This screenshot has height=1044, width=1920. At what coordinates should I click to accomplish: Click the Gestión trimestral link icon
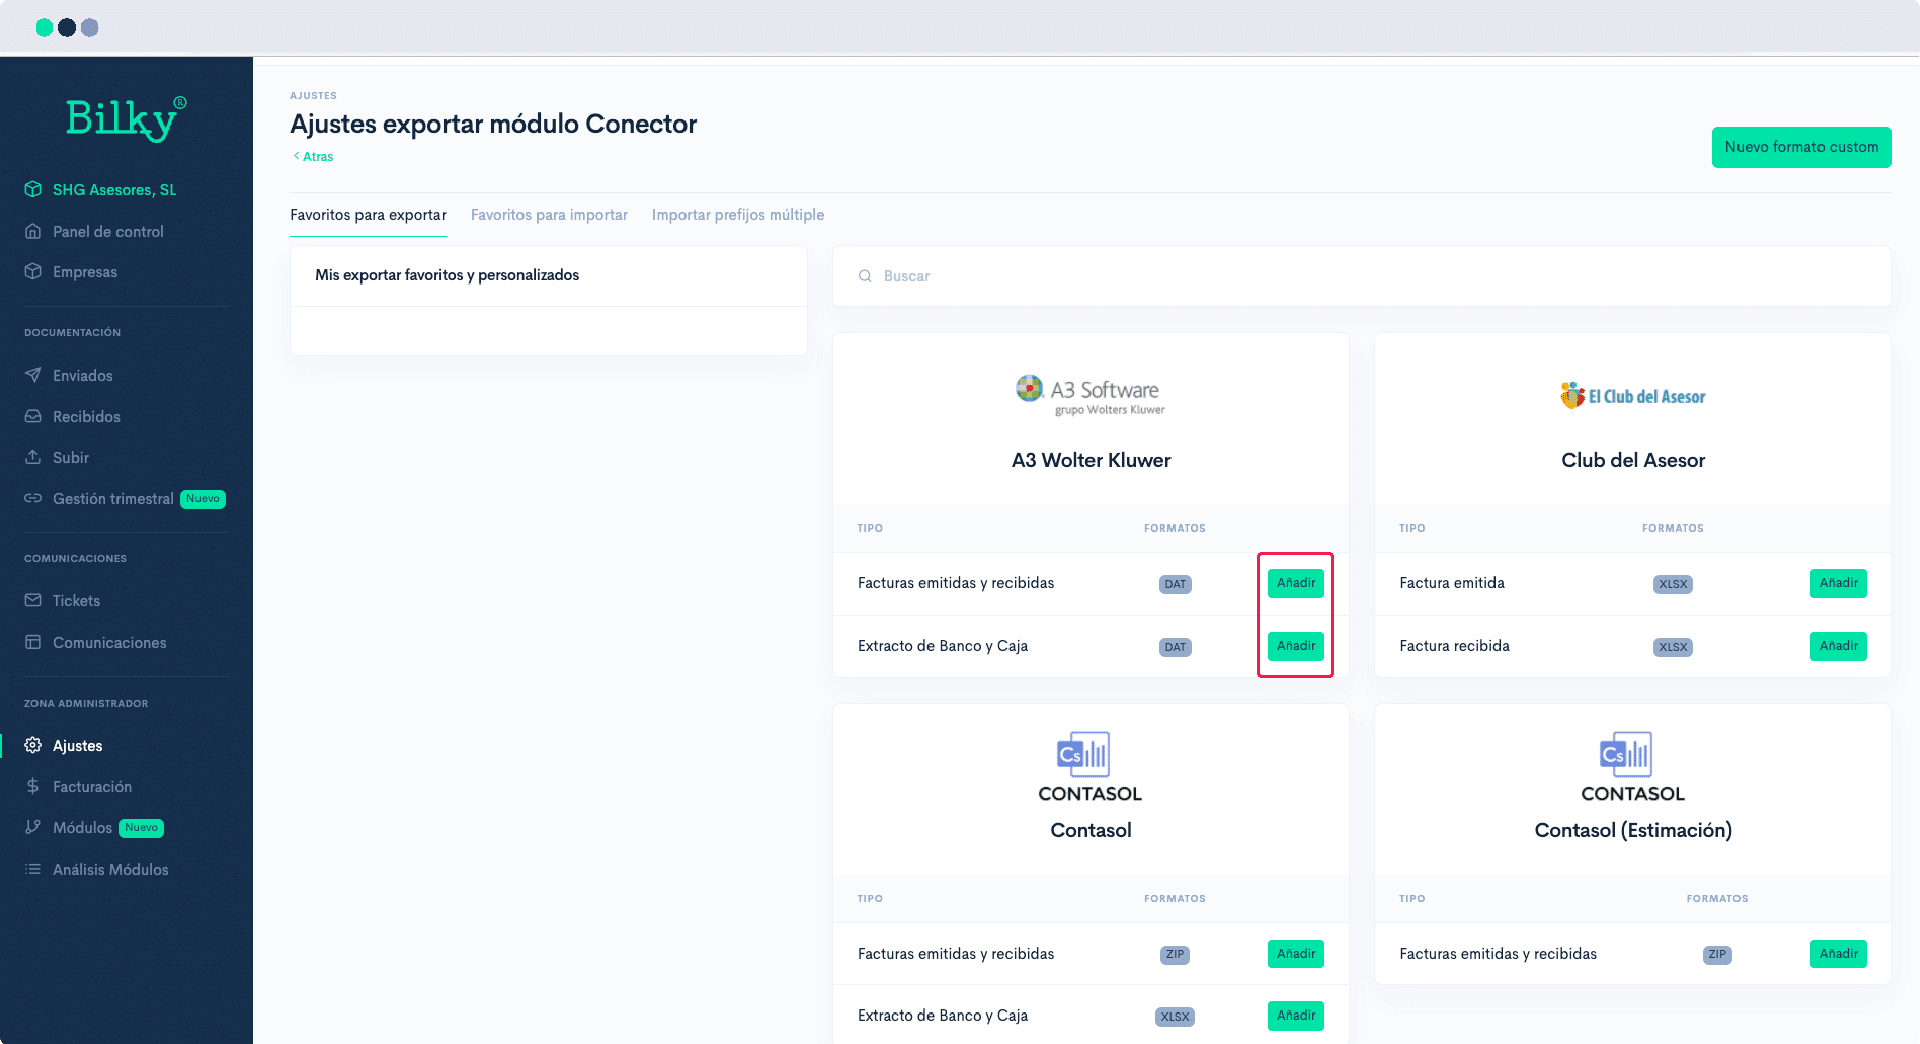click(33, 498)
